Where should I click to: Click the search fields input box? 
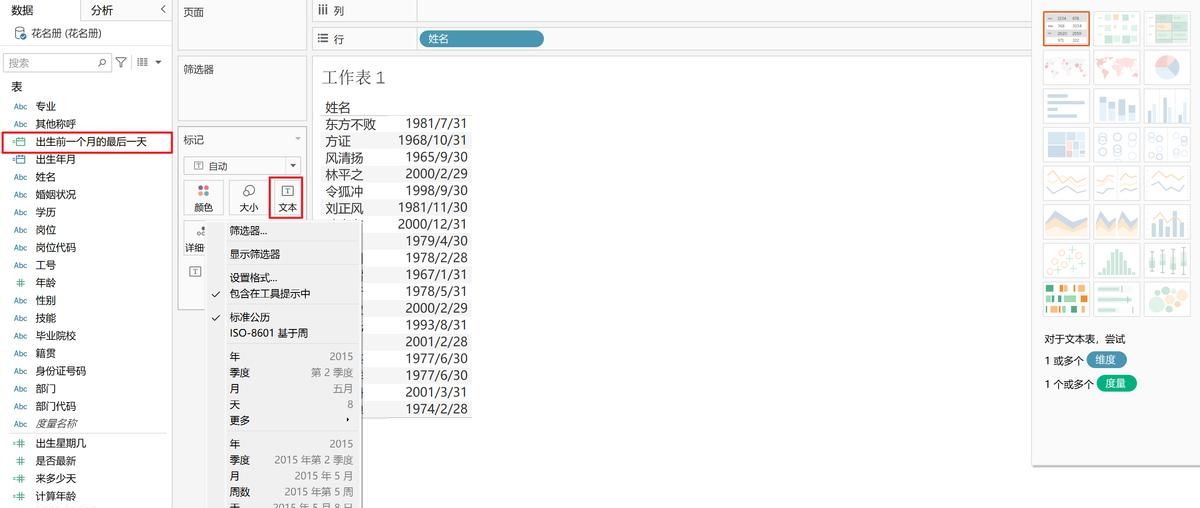click(x=58, y=62)
